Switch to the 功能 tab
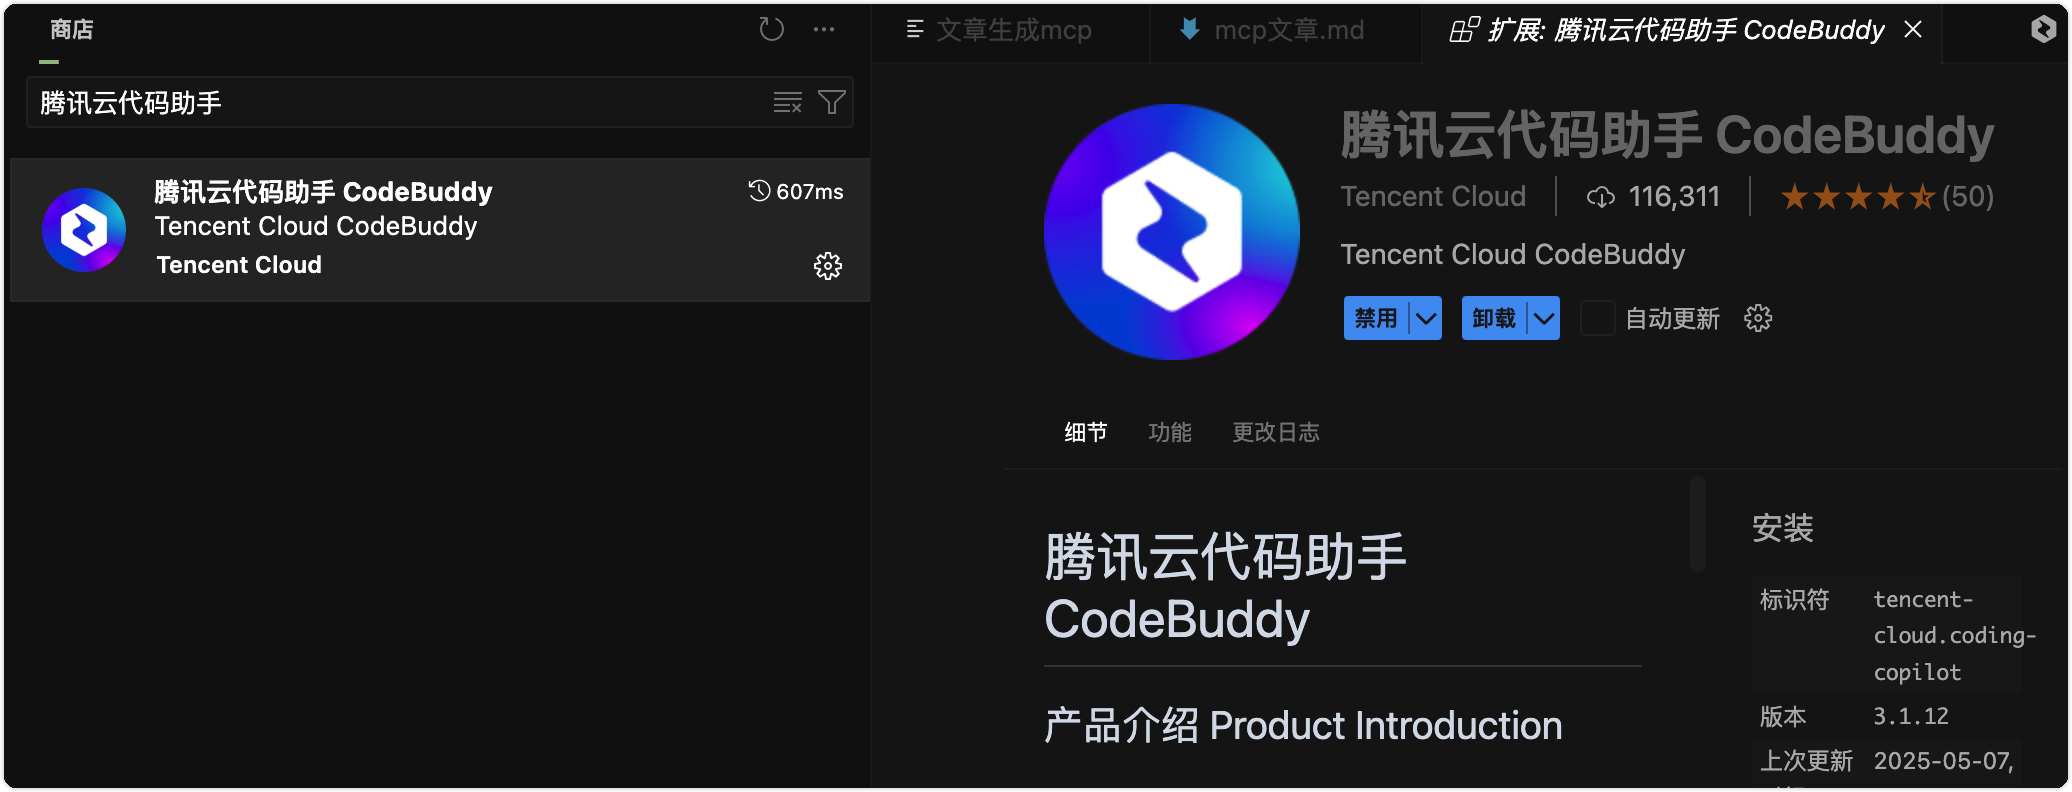Screen dimensions: 2072x792 click(x=1170, y=432)
